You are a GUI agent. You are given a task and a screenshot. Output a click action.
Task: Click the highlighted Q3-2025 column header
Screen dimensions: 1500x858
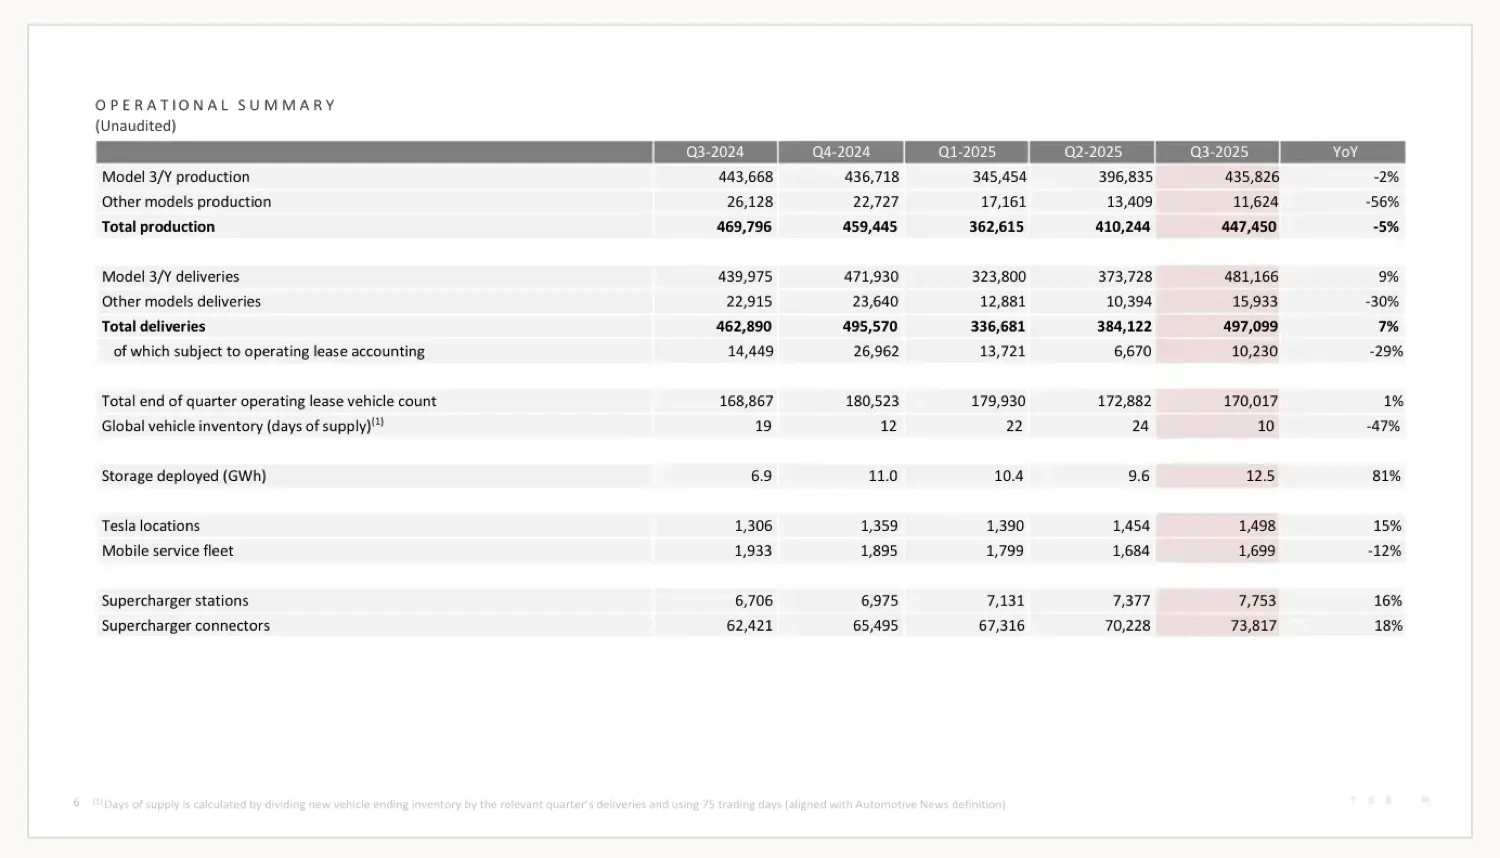pyautogui.click(x=1218, y=152)
